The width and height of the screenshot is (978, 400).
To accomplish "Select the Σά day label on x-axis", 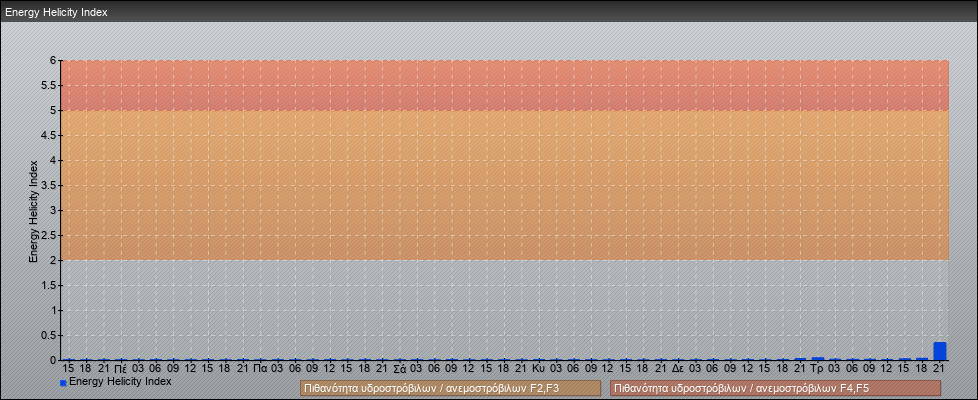I will [x=399, y=368].
